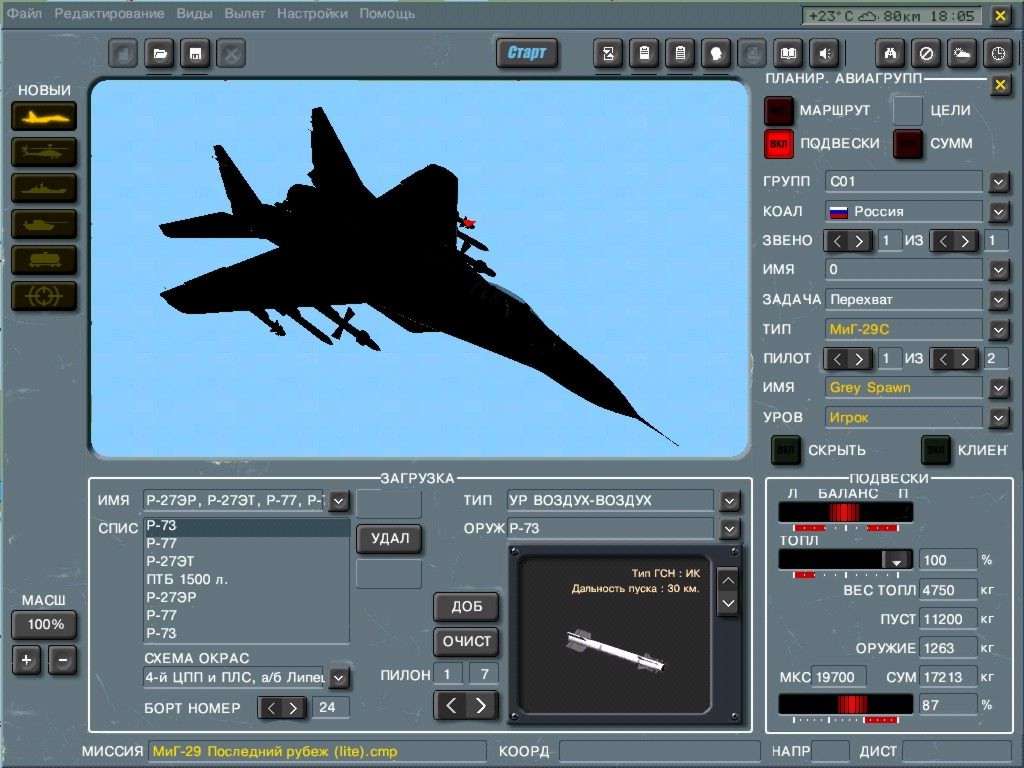Click the down arrow beside weapon preview
The image size is (1024, 768).
(728, 604)
